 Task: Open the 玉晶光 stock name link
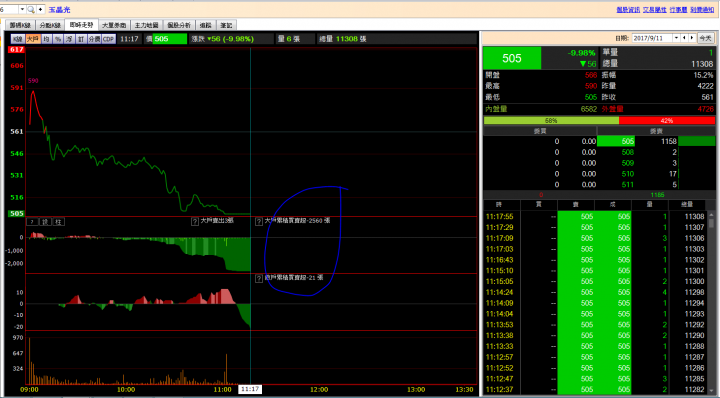(59, 10)
